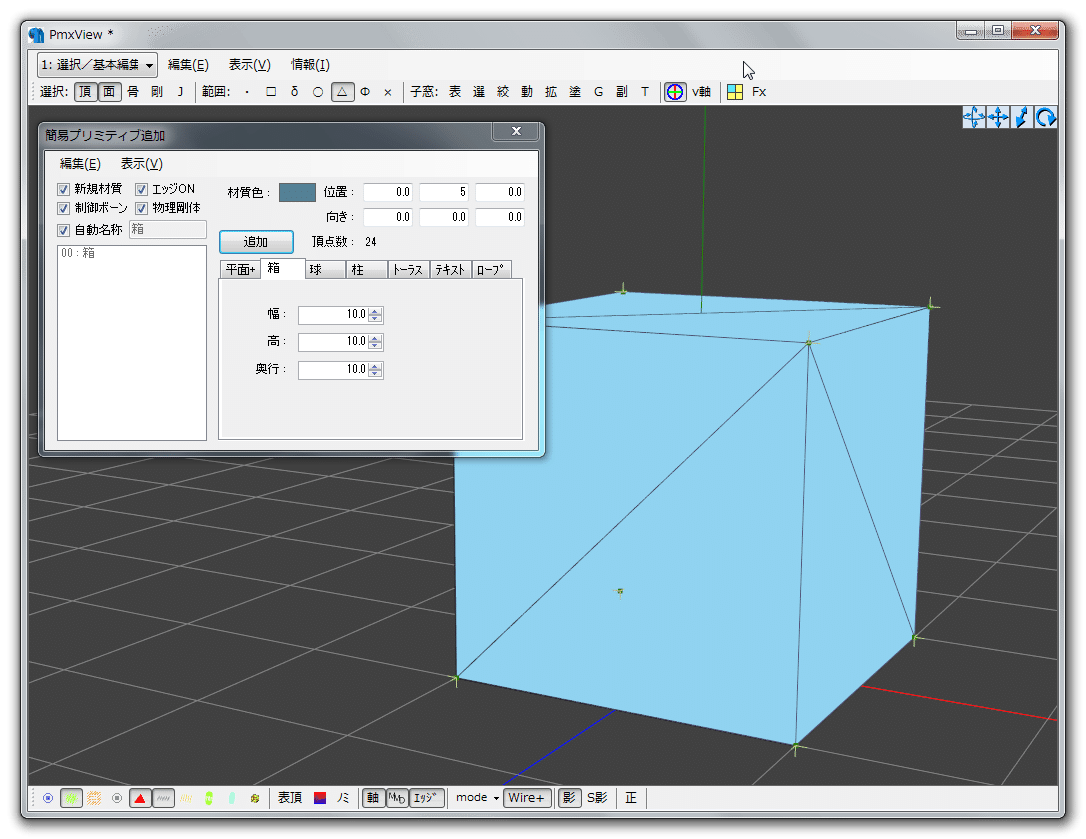Click the Wire+ button

tap(527, 798)
